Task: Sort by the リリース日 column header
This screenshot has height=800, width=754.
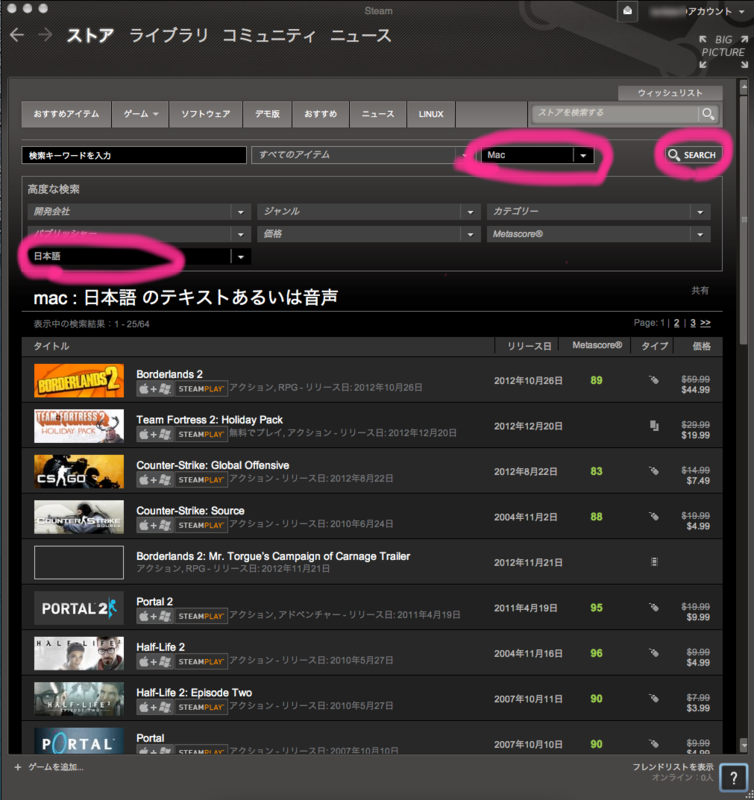Action: click(x=529, y=346)
